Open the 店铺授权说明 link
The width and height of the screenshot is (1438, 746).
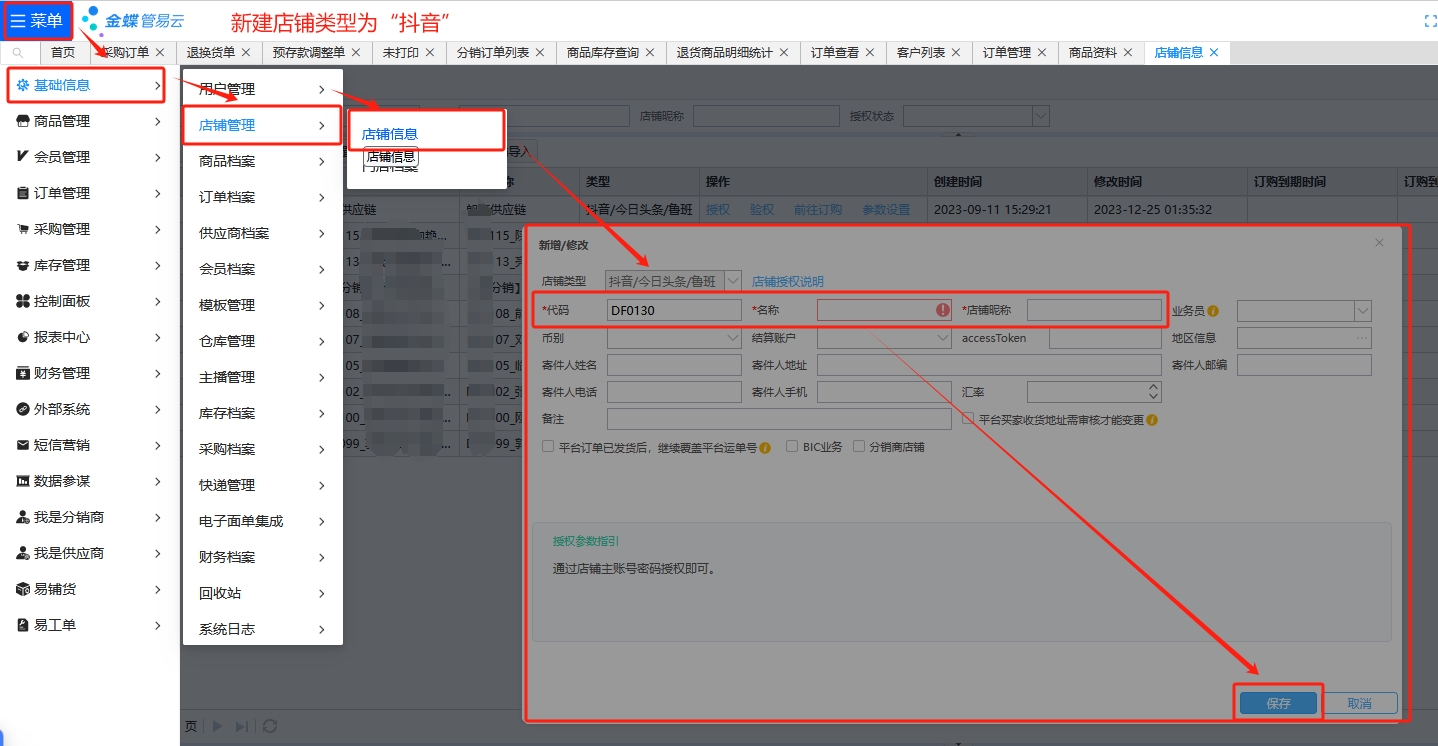click(x=788, y=282)
